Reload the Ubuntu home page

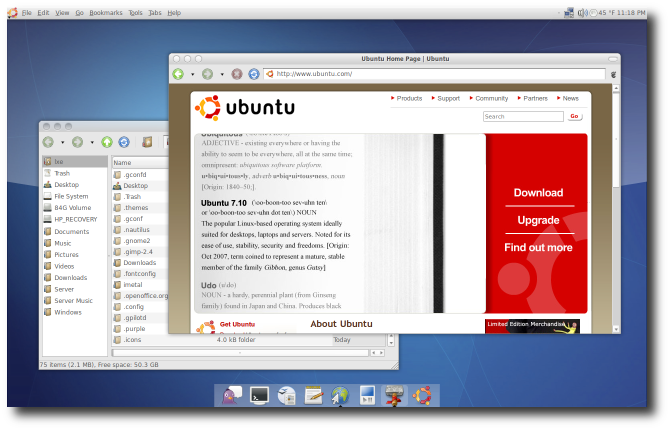point(254,74)
